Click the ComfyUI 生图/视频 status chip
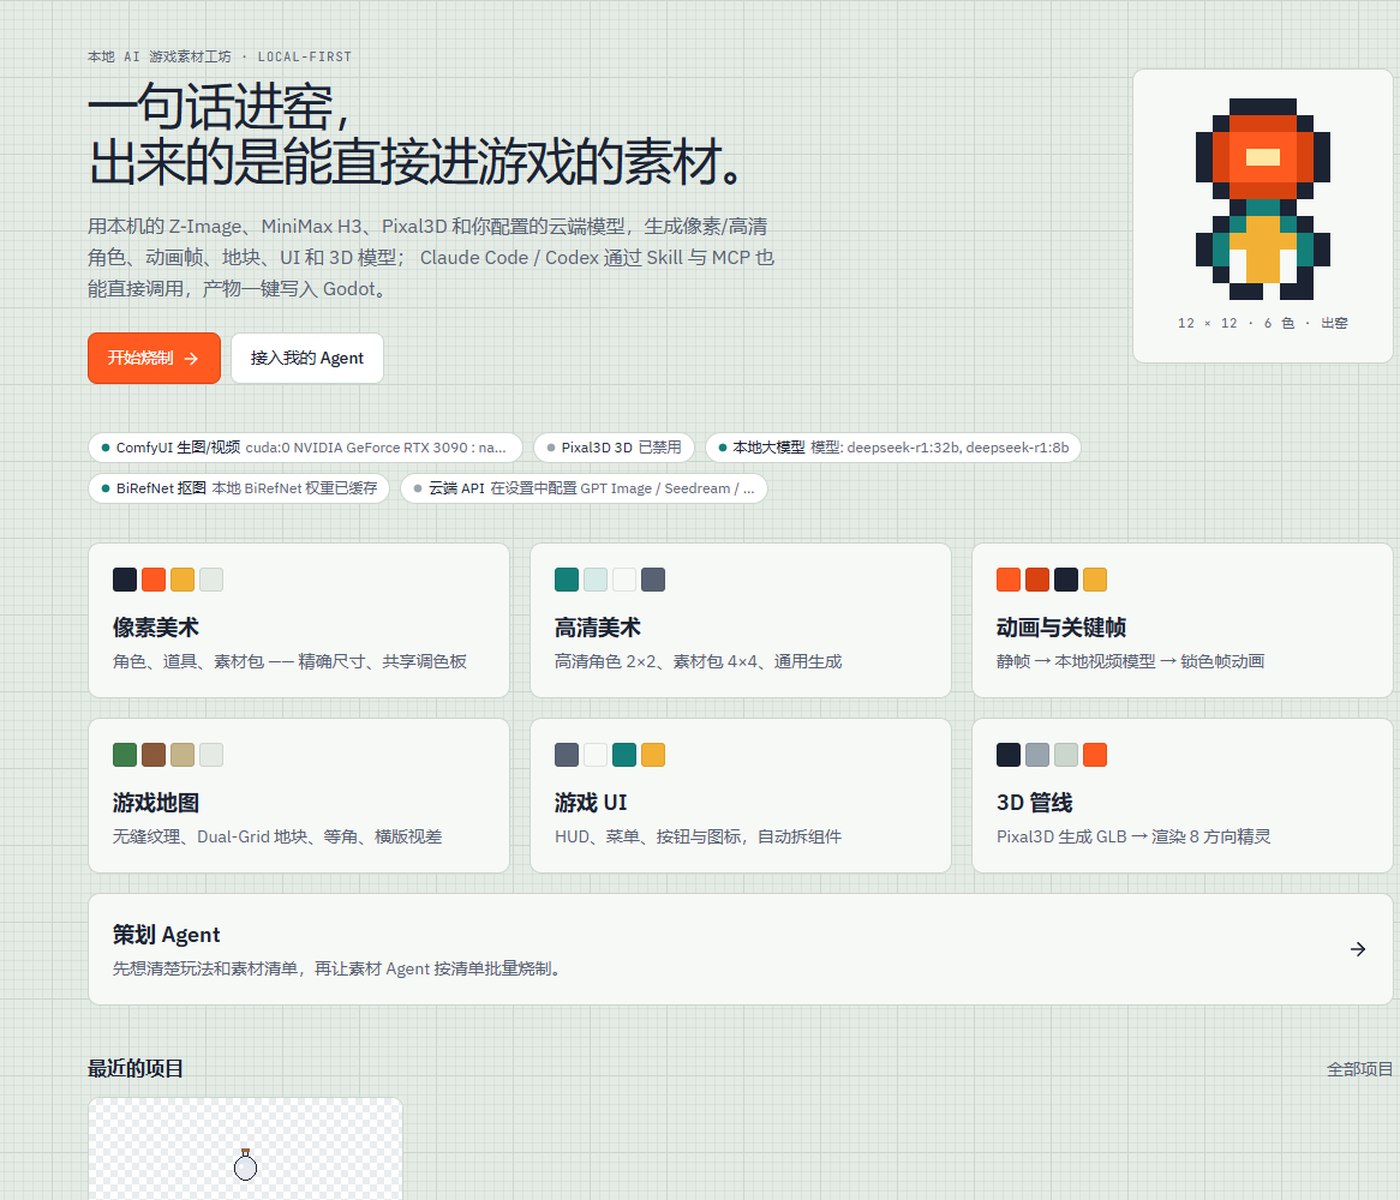This screenshot has height=1200, width=1400. (305, 447)
